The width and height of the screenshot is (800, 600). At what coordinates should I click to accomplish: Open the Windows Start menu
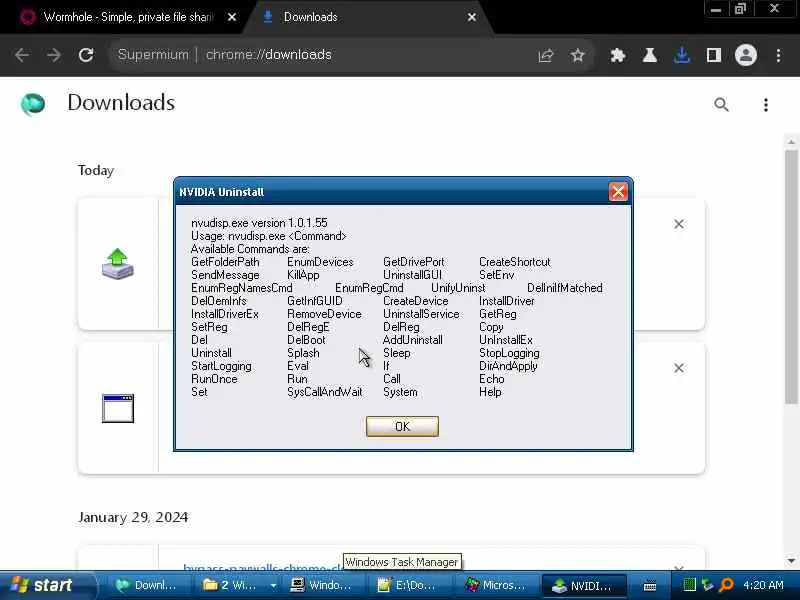pyautogui.click(x=47, y=585)
